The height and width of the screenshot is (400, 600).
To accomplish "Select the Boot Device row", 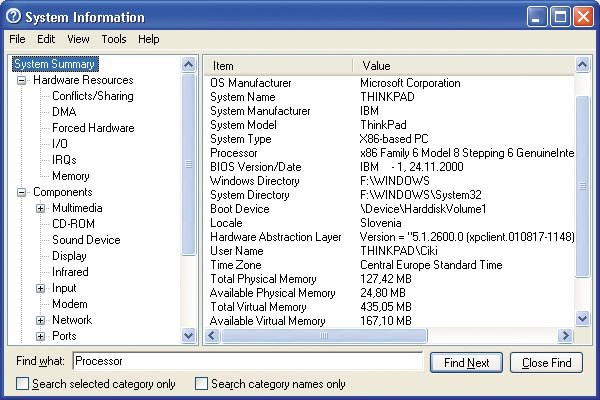I will pos(390,209).
